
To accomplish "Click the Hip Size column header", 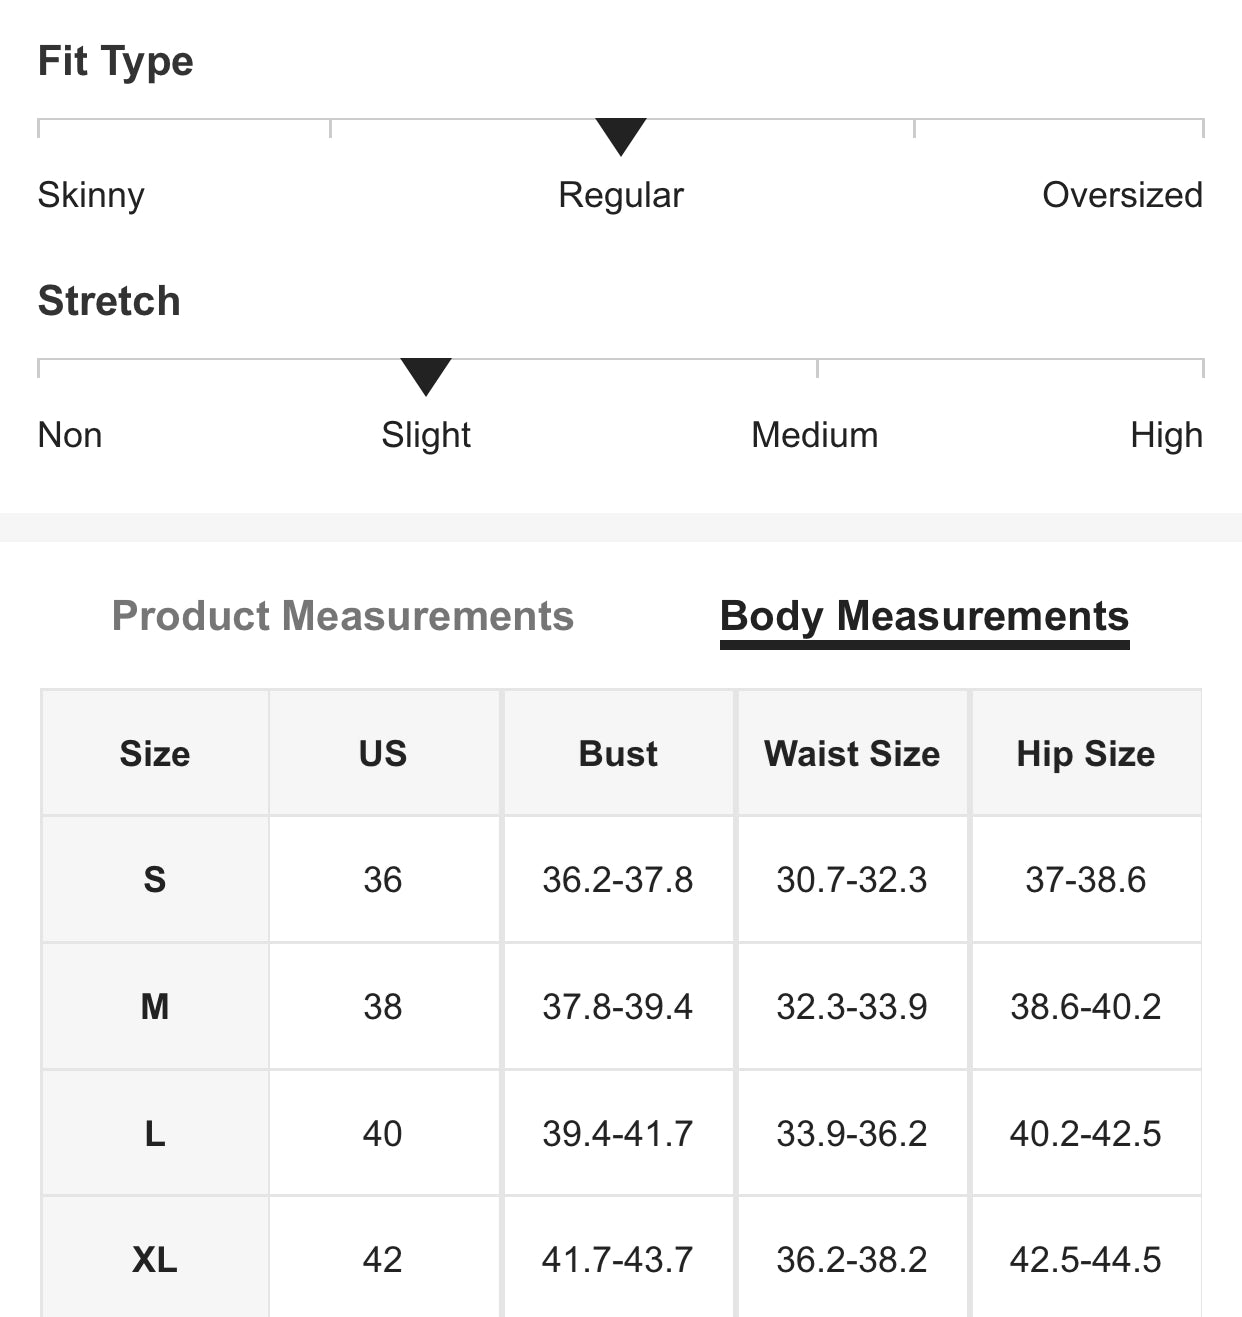I will click(x=1085, y=753).
